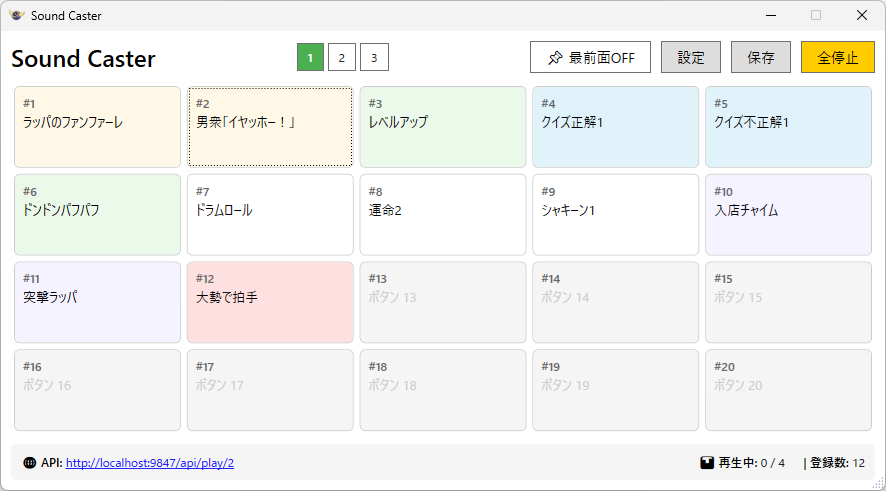
Task: Click empty slot ボタン 17
Action: point(270,390)
